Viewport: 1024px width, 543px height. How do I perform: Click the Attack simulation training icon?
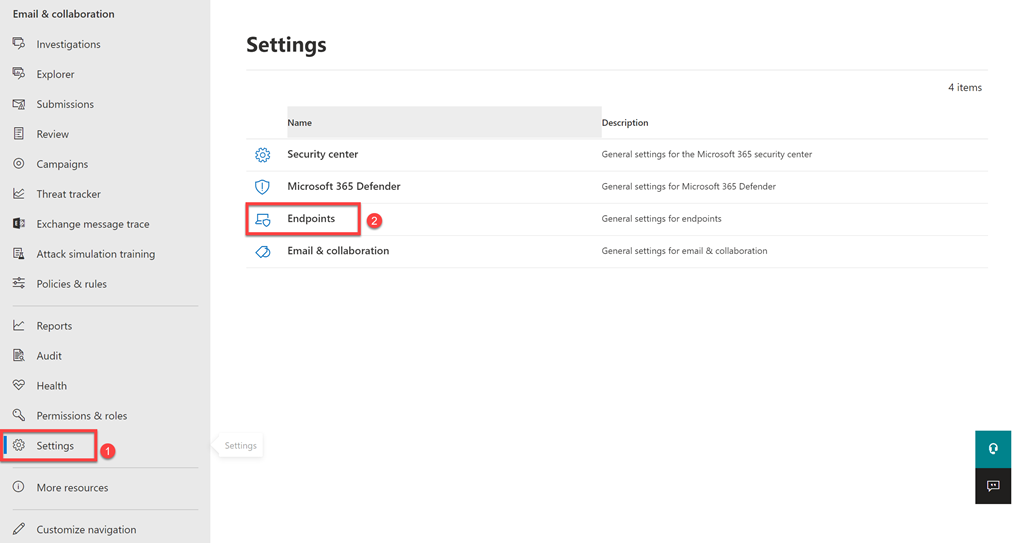19,254
